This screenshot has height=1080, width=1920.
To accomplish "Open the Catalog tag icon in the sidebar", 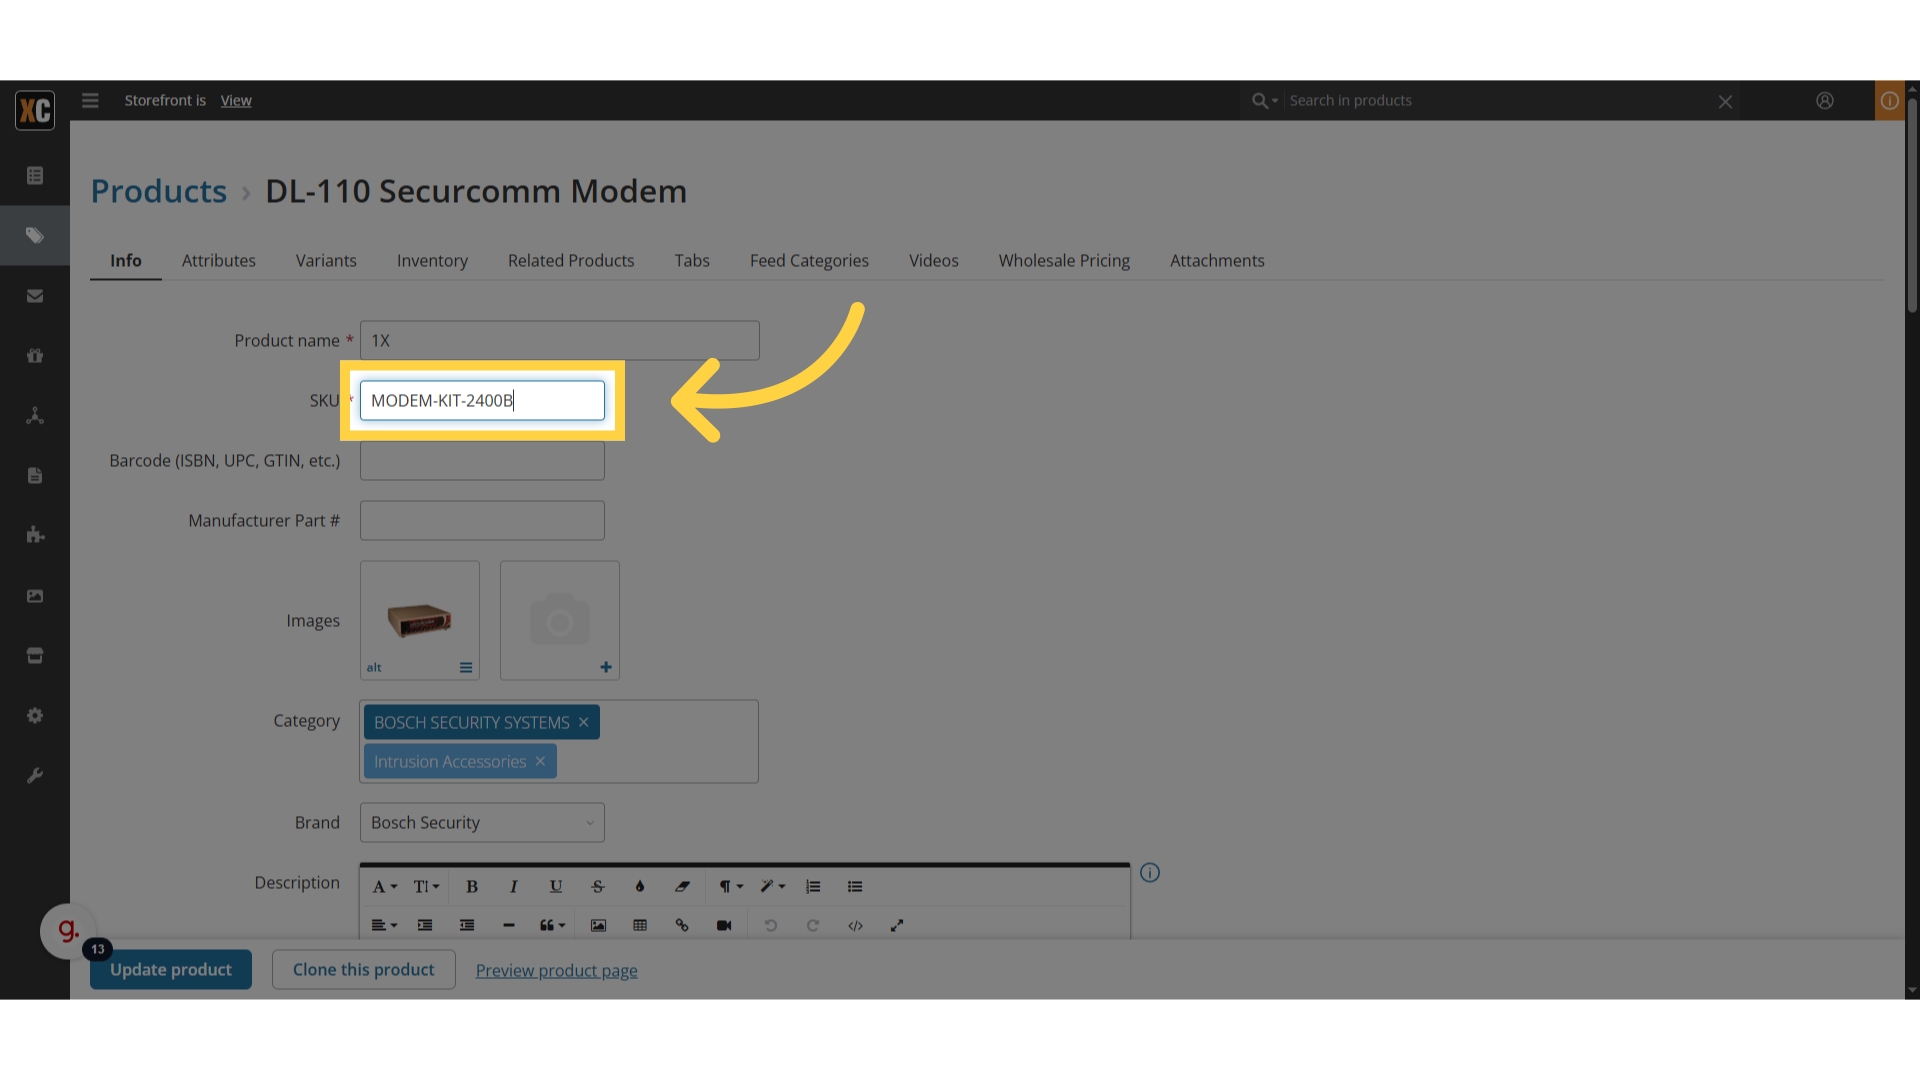I will [35, 235].
